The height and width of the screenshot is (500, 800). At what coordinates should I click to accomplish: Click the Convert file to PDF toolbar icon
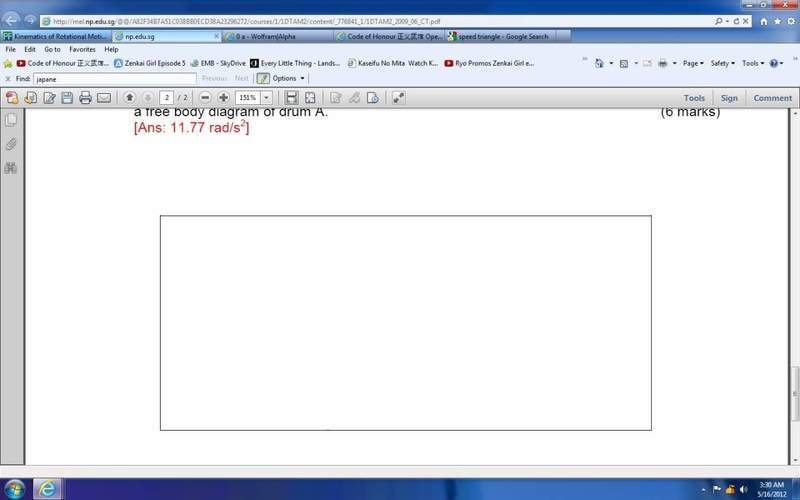pyautogui.click(x=31, y=97)
